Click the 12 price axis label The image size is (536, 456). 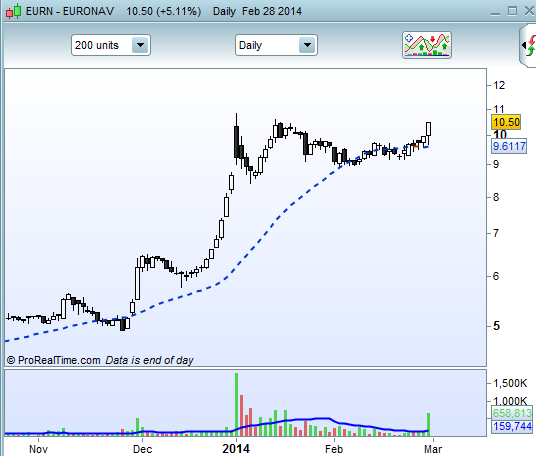[x=499, y=85]
